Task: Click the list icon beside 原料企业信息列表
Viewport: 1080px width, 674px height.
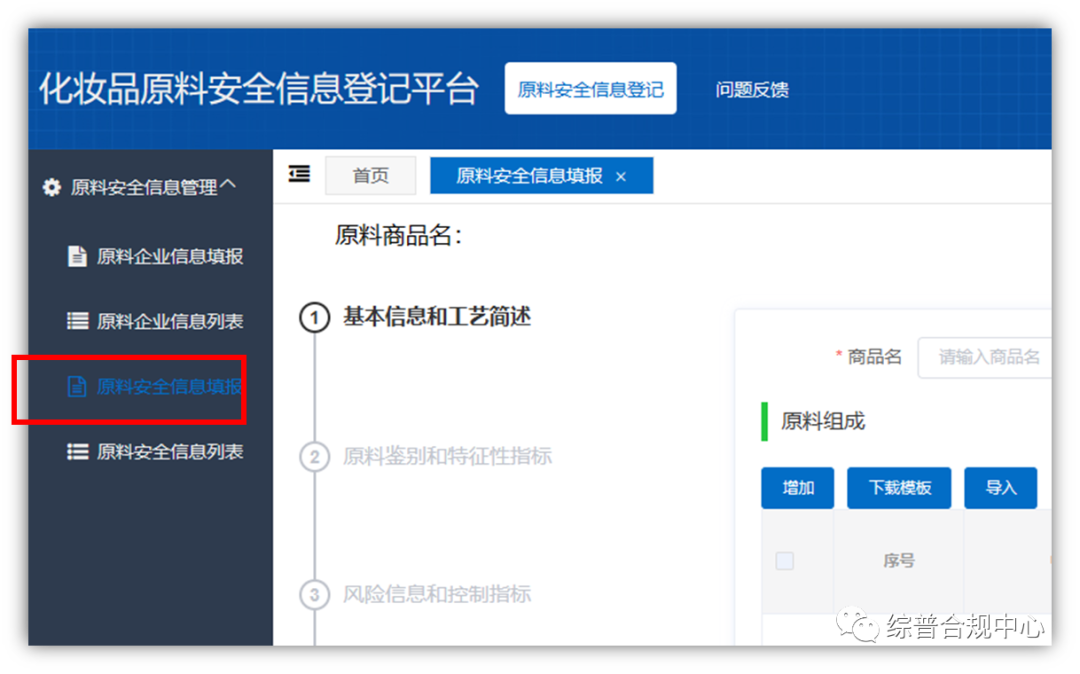Action: tap(78, 321)
